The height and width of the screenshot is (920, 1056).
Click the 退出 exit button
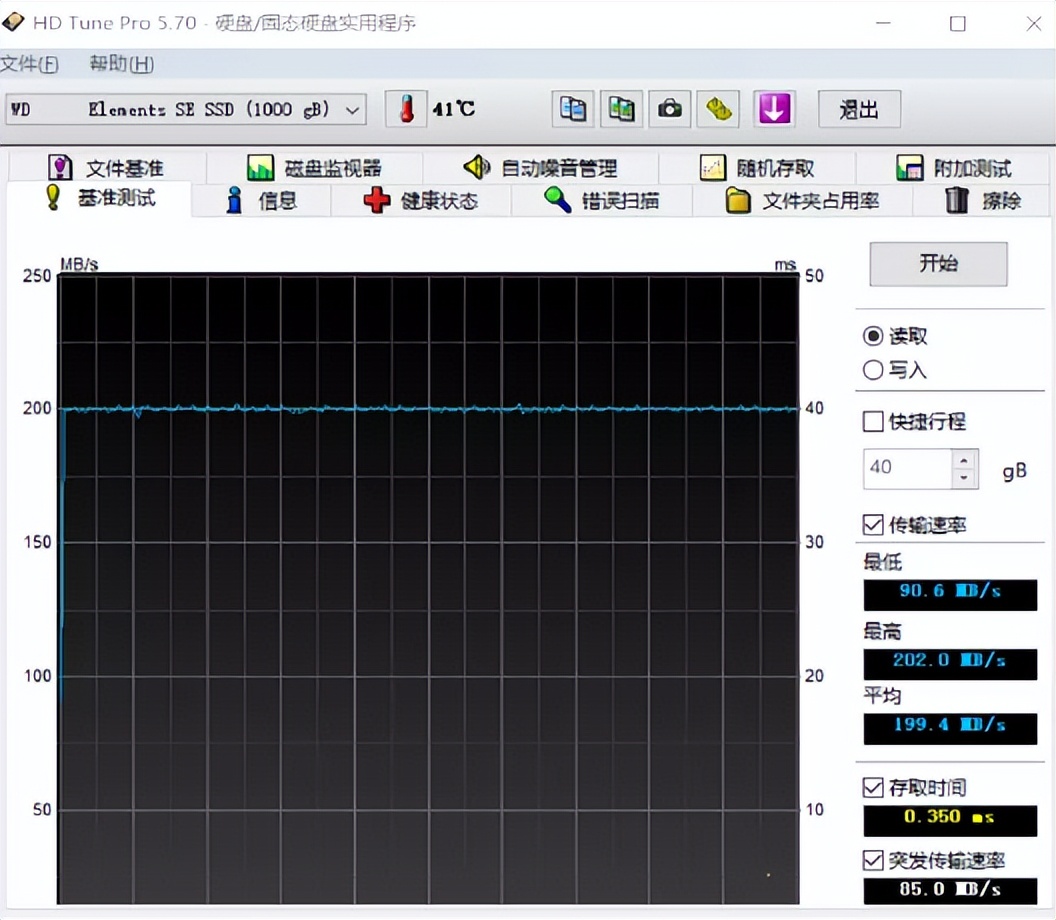pyautogui.click(x=858, y=109)
